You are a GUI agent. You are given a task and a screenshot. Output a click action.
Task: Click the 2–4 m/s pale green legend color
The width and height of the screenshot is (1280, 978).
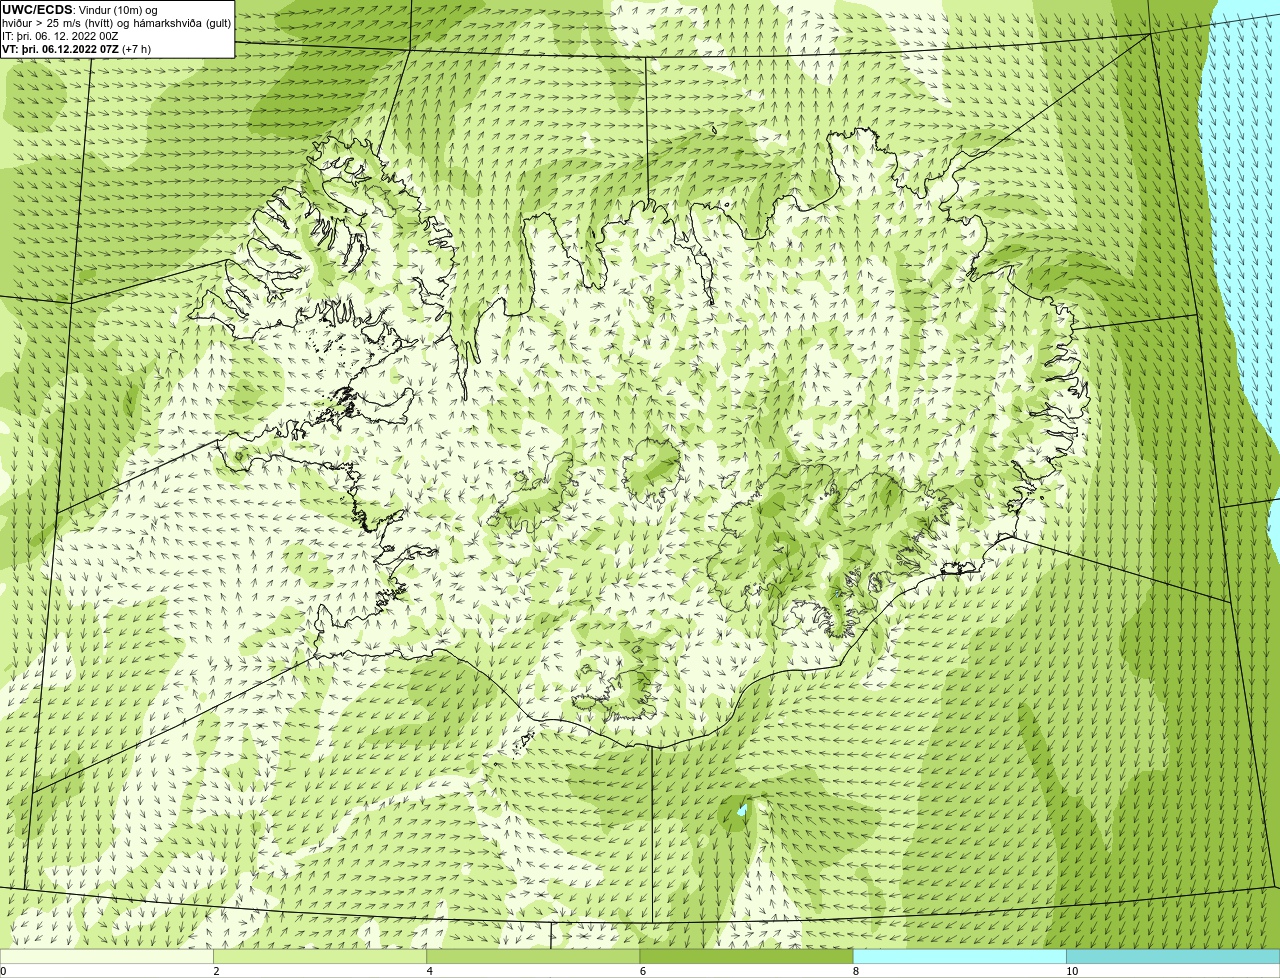coord(320,957)
